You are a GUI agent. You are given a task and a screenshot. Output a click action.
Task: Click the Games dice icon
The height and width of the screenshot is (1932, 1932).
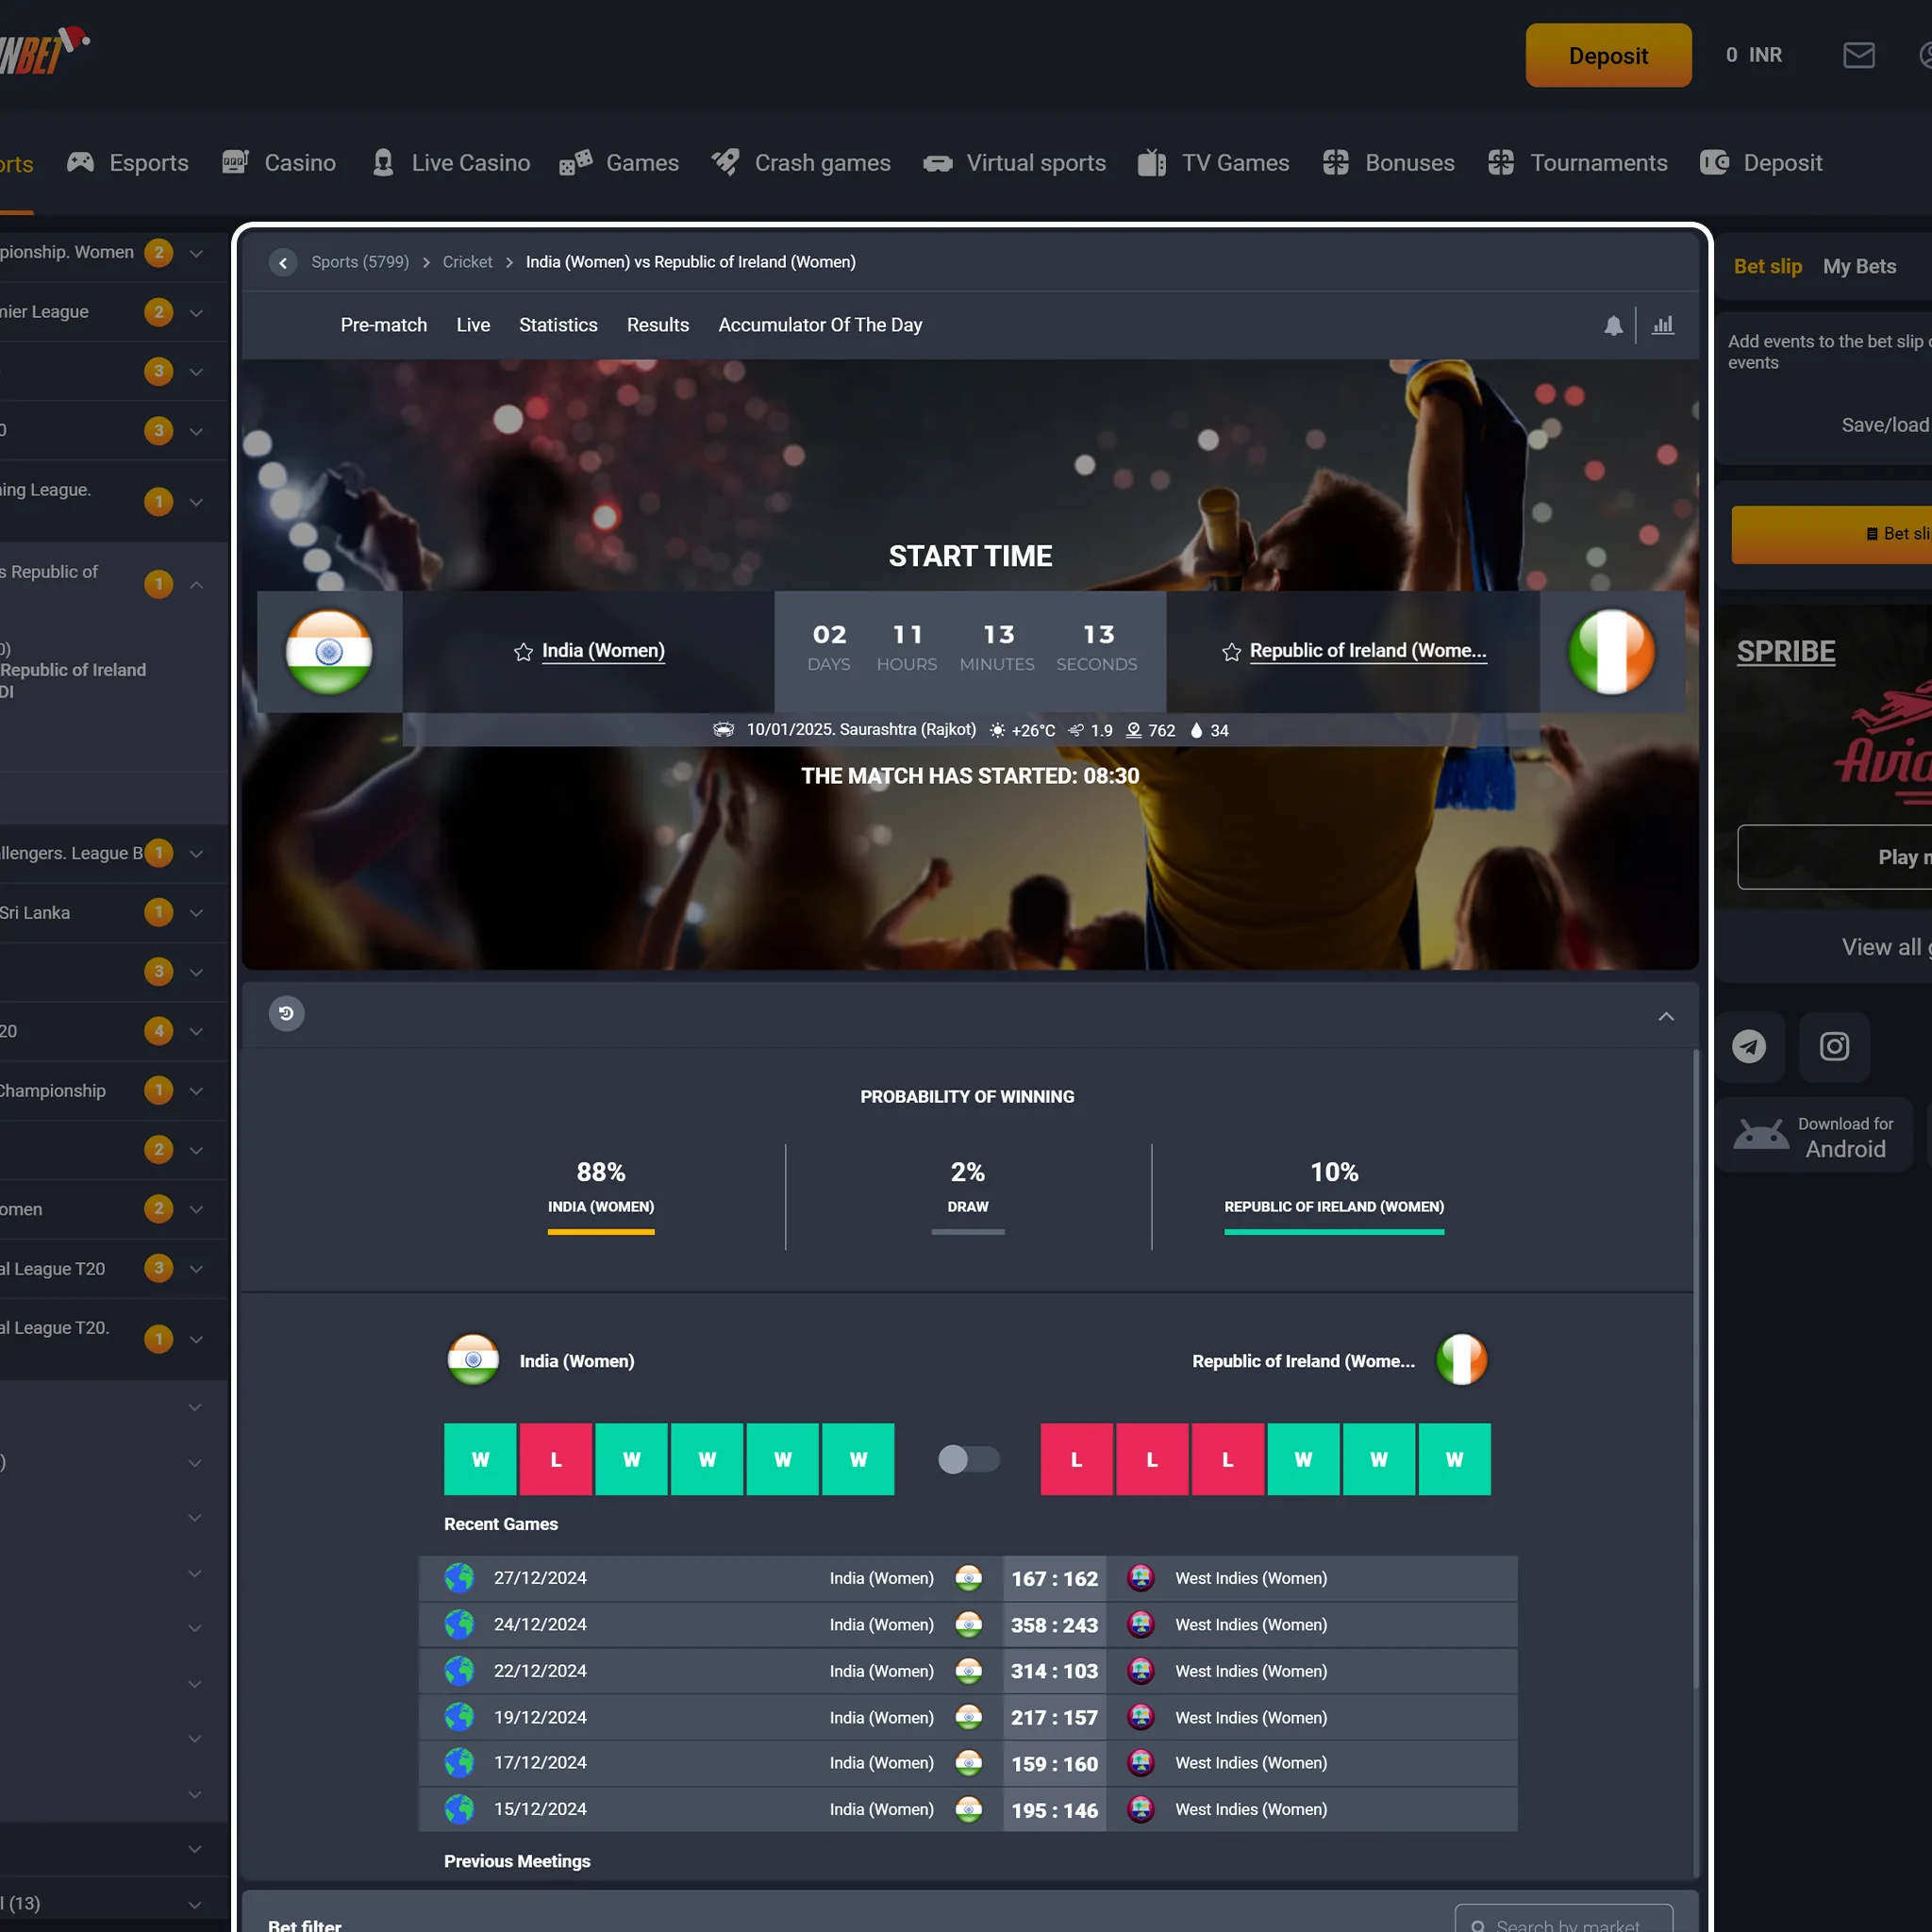(x=575, y=162)
